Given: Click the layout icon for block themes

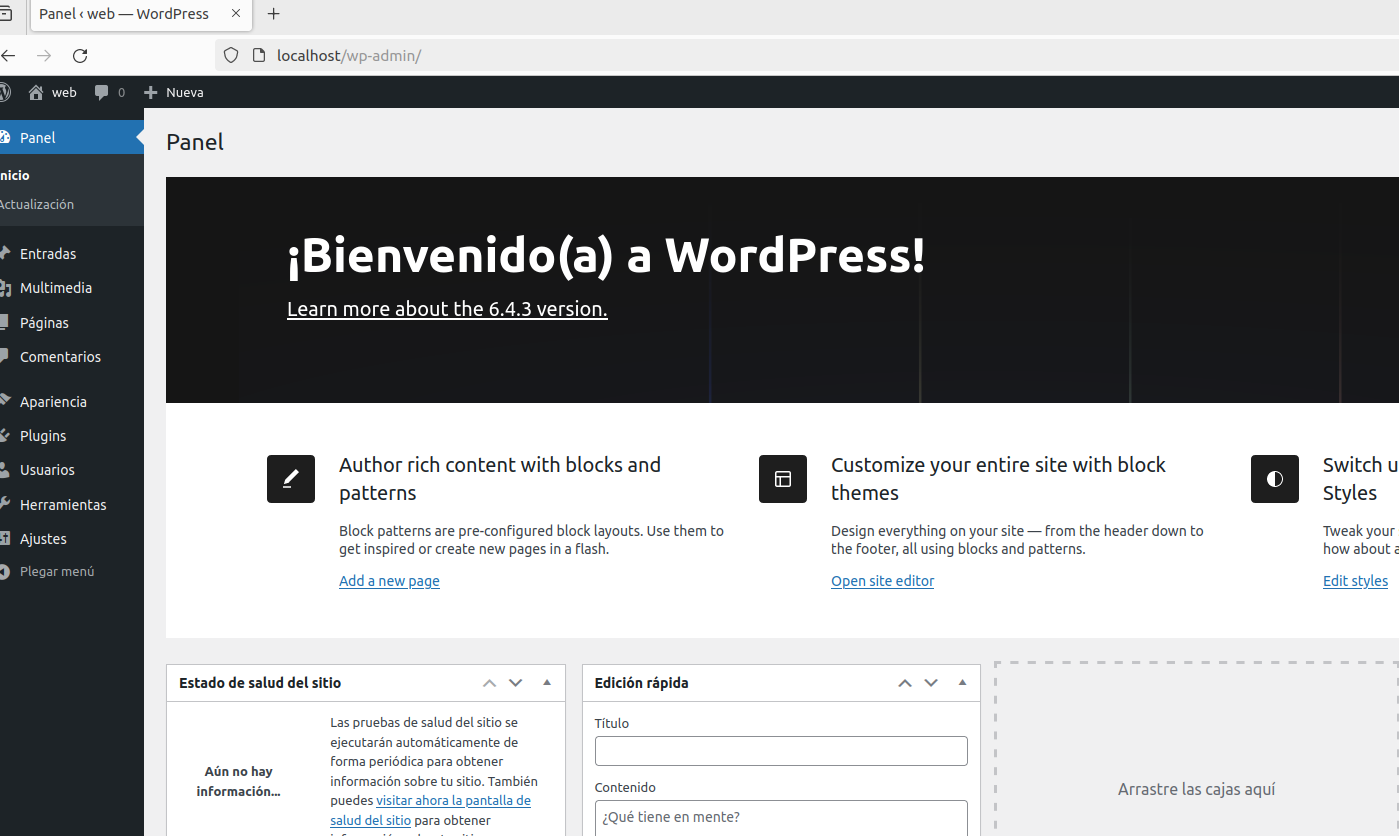Looking at the screenshot, I should (783, 479).
